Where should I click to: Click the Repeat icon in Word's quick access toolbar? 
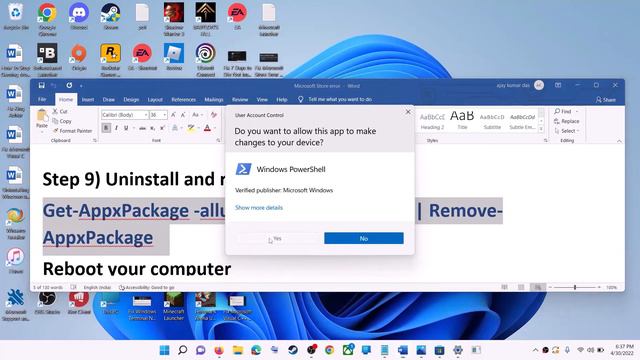(x=69, y=85)
